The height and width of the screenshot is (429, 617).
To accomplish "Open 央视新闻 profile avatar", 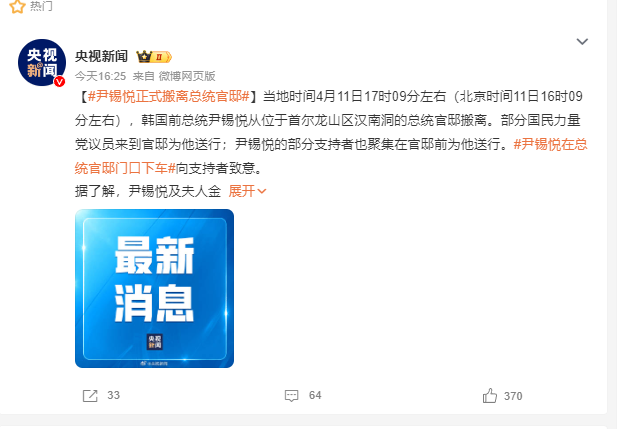I will (x=42, y=63).
